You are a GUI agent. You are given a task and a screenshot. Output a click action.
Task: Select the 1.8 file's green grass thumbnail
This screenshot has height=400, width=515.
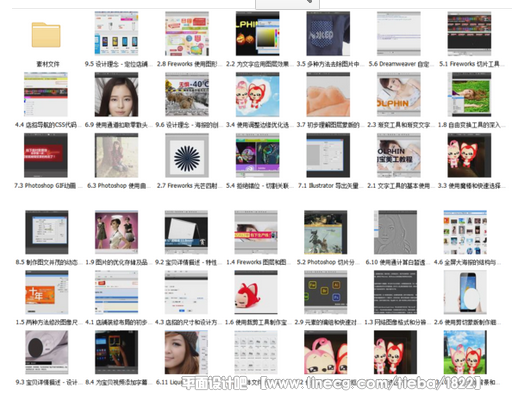469,94
